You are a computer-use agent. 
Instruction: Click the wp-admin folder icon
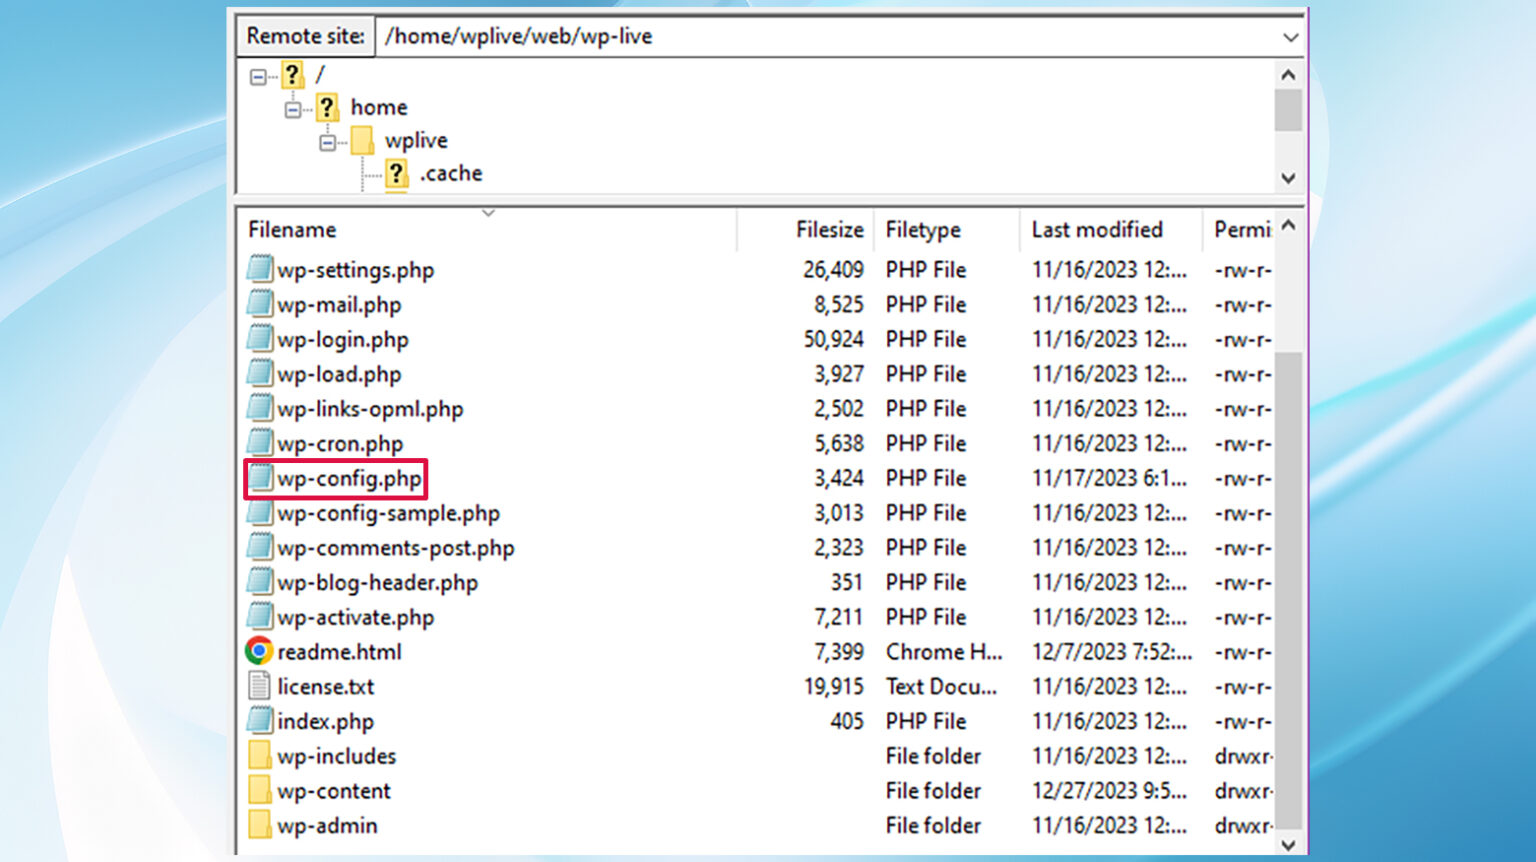259,825
